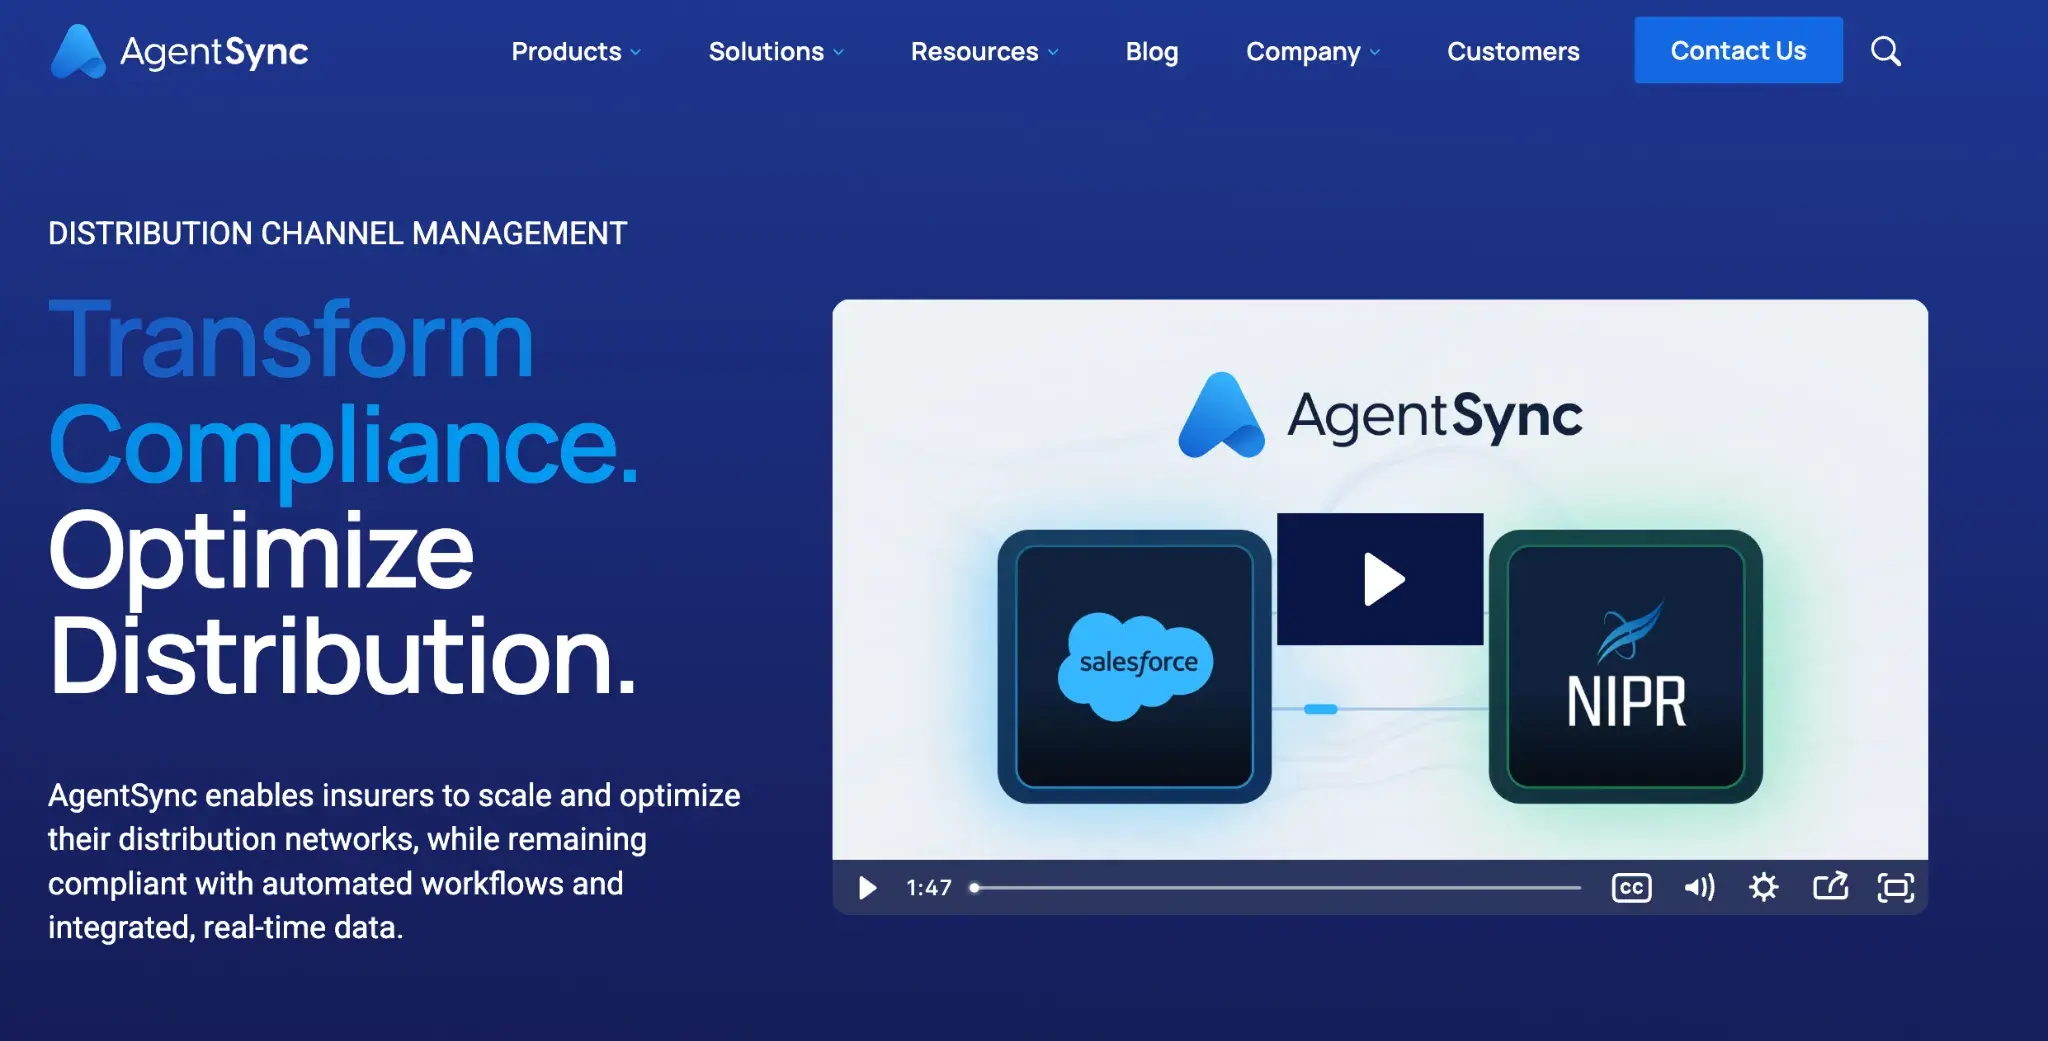Select Customers in the navigation
Image resolution: width=2048 pixels, height=1041 pixels.
tap(1513, 51)
